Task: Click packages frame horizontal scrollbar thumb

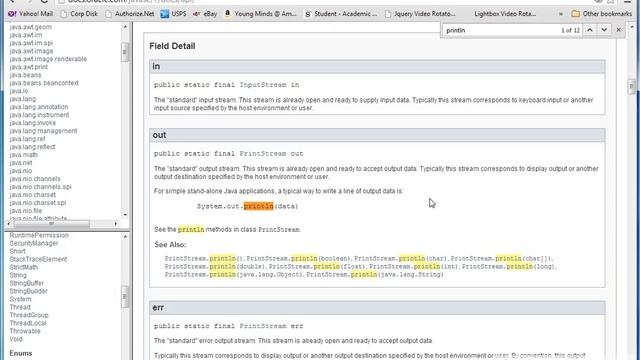Action: point(51,224)
